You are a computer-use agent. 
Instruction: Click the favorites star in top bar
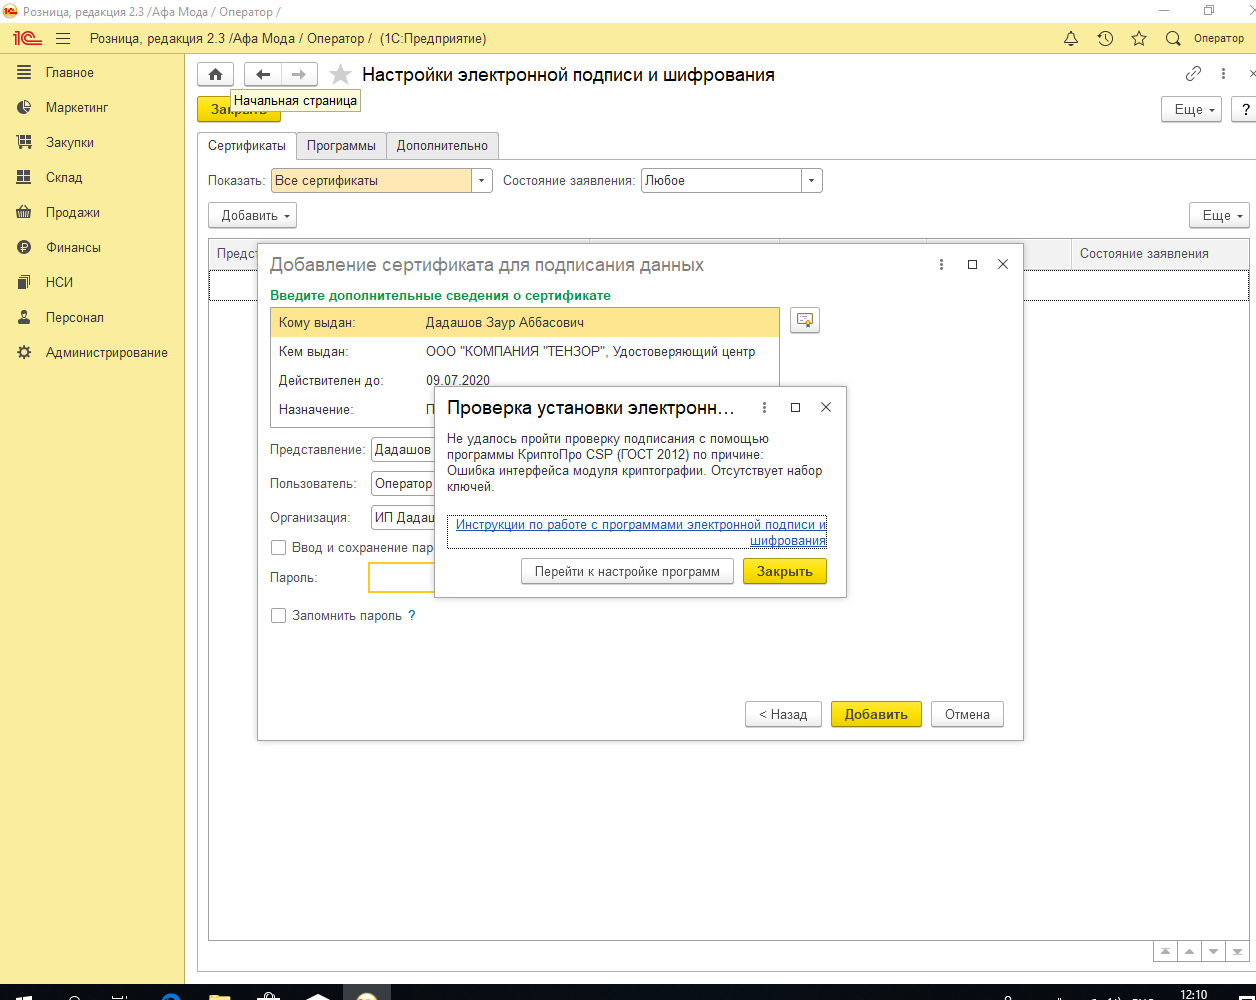(x=1139, y=38)
